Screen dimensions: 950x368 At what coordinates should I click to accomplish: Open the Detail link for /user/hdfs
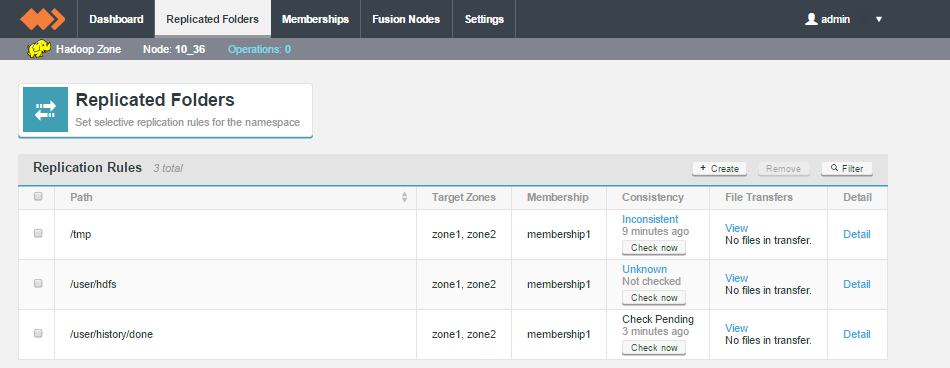coord(857,284)
